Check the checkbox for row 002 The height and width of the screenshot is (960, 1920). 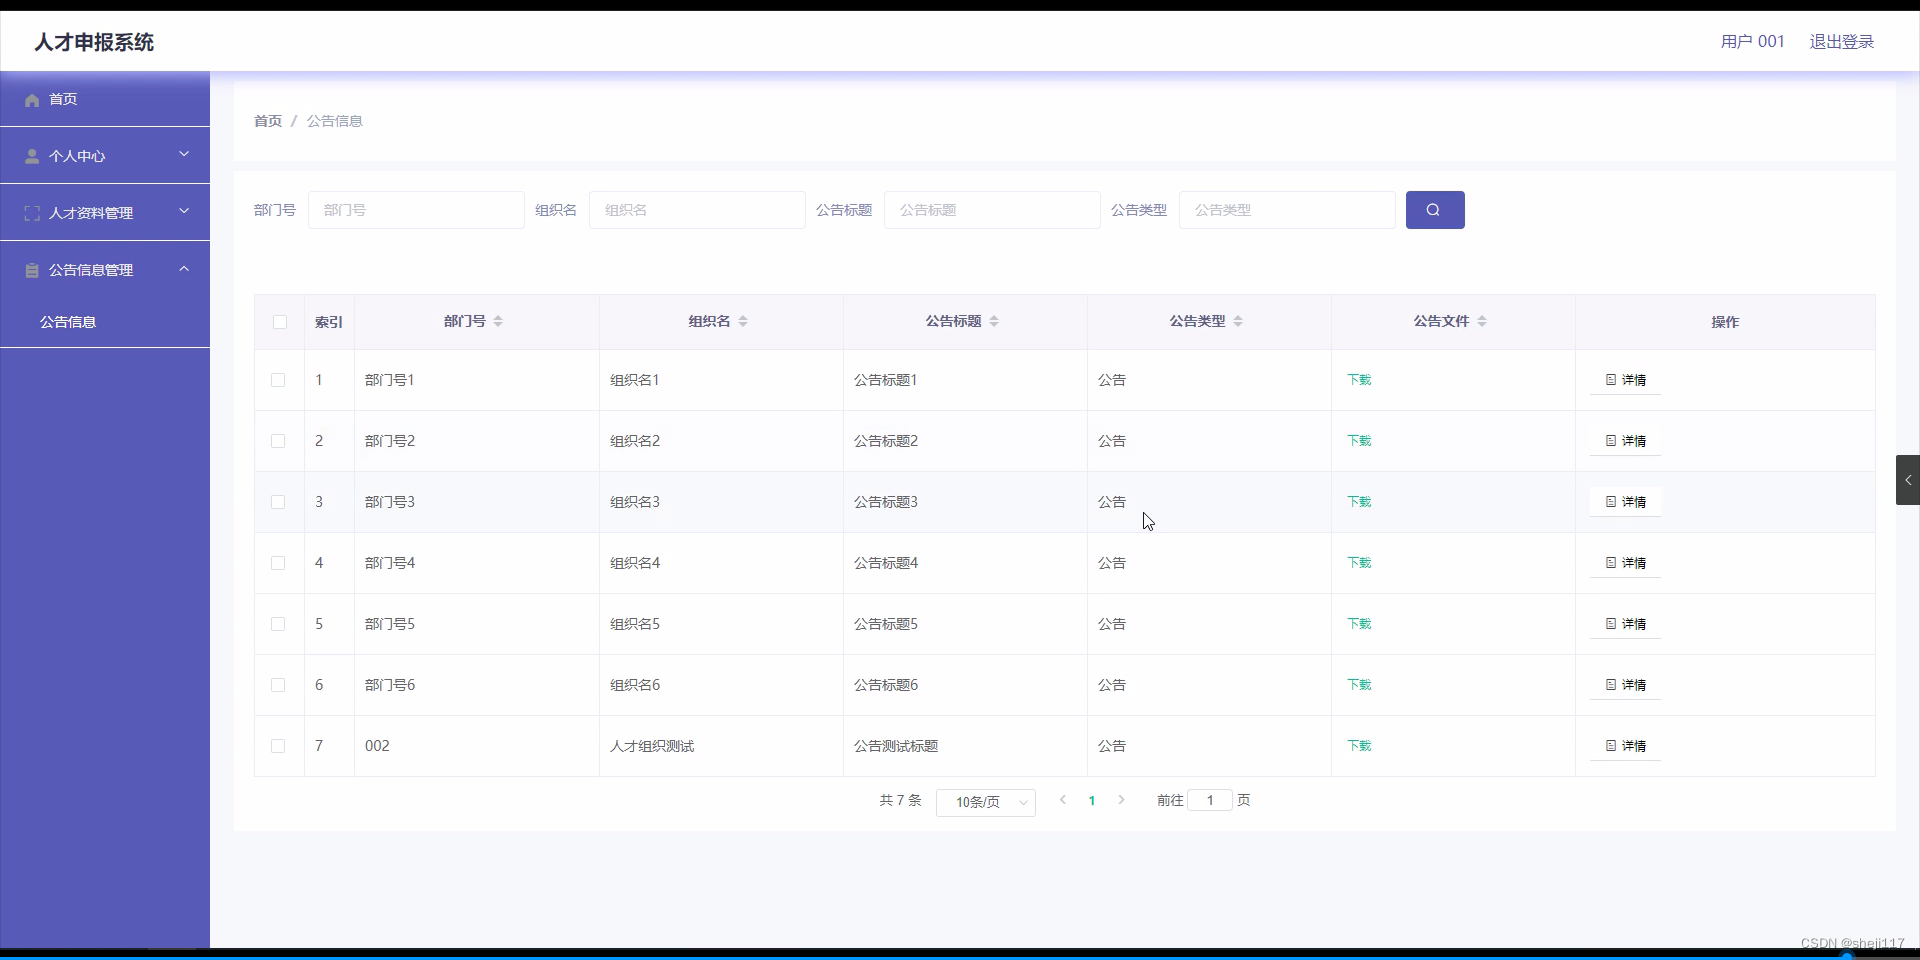pos(277,746)
